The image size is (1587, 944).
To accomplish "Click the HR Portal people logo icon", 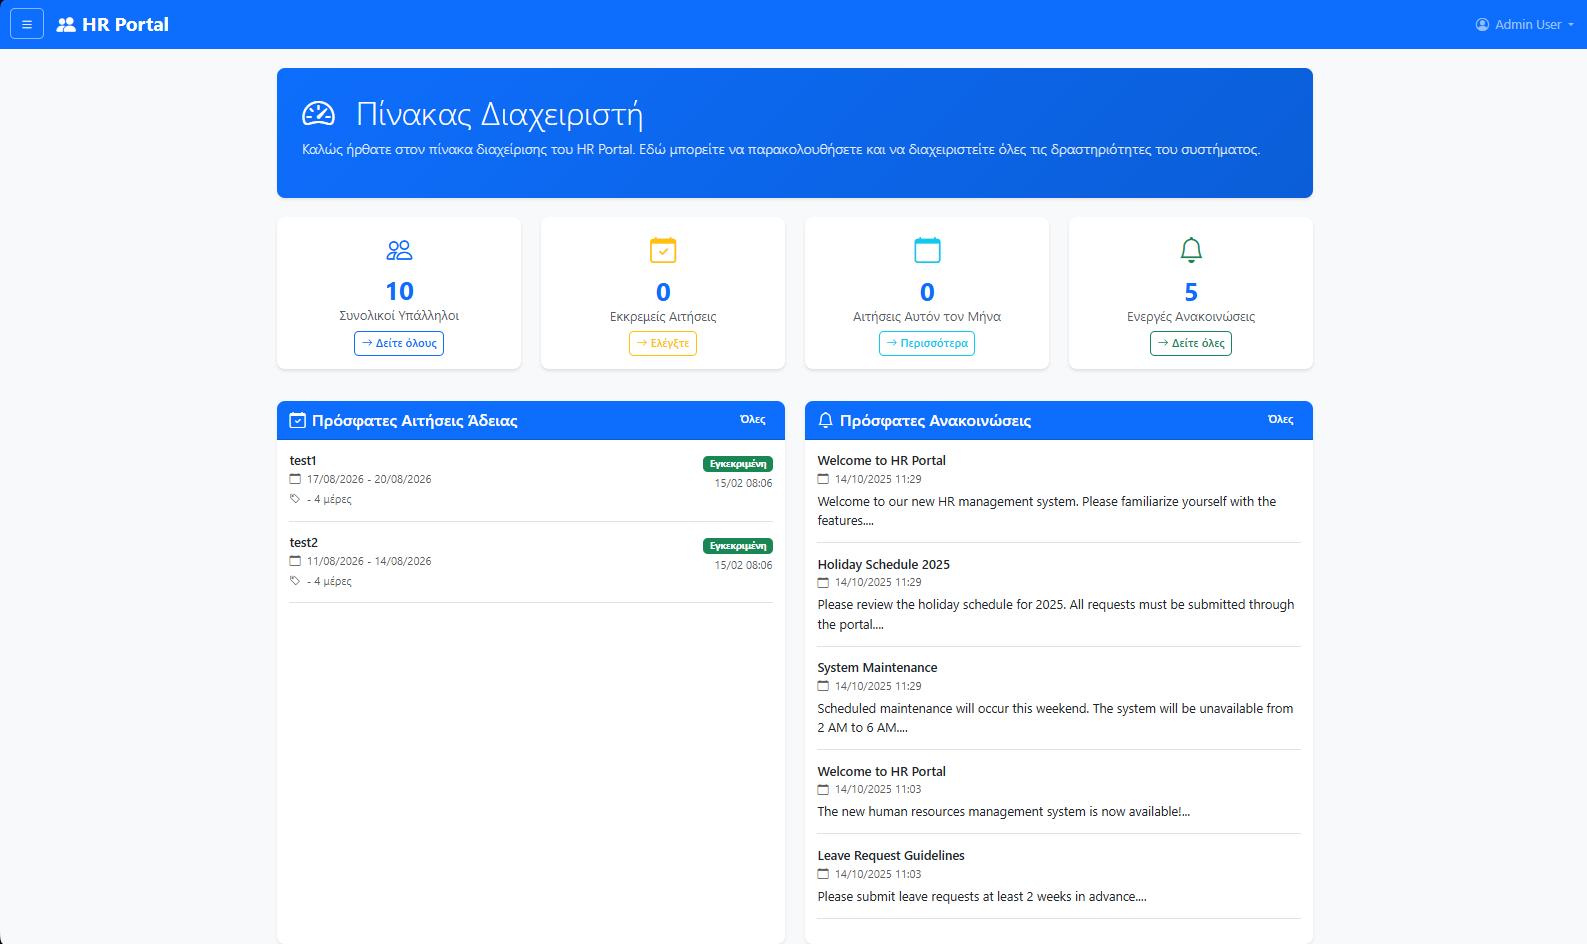I will (66, 25).
